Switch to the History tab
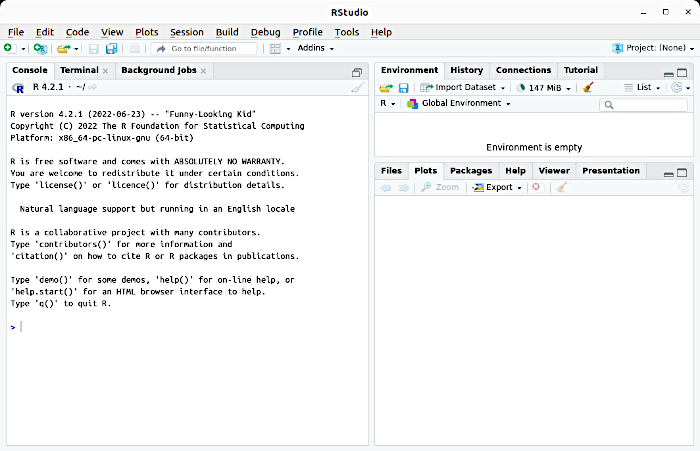700x451 pixels. [467, 70]
